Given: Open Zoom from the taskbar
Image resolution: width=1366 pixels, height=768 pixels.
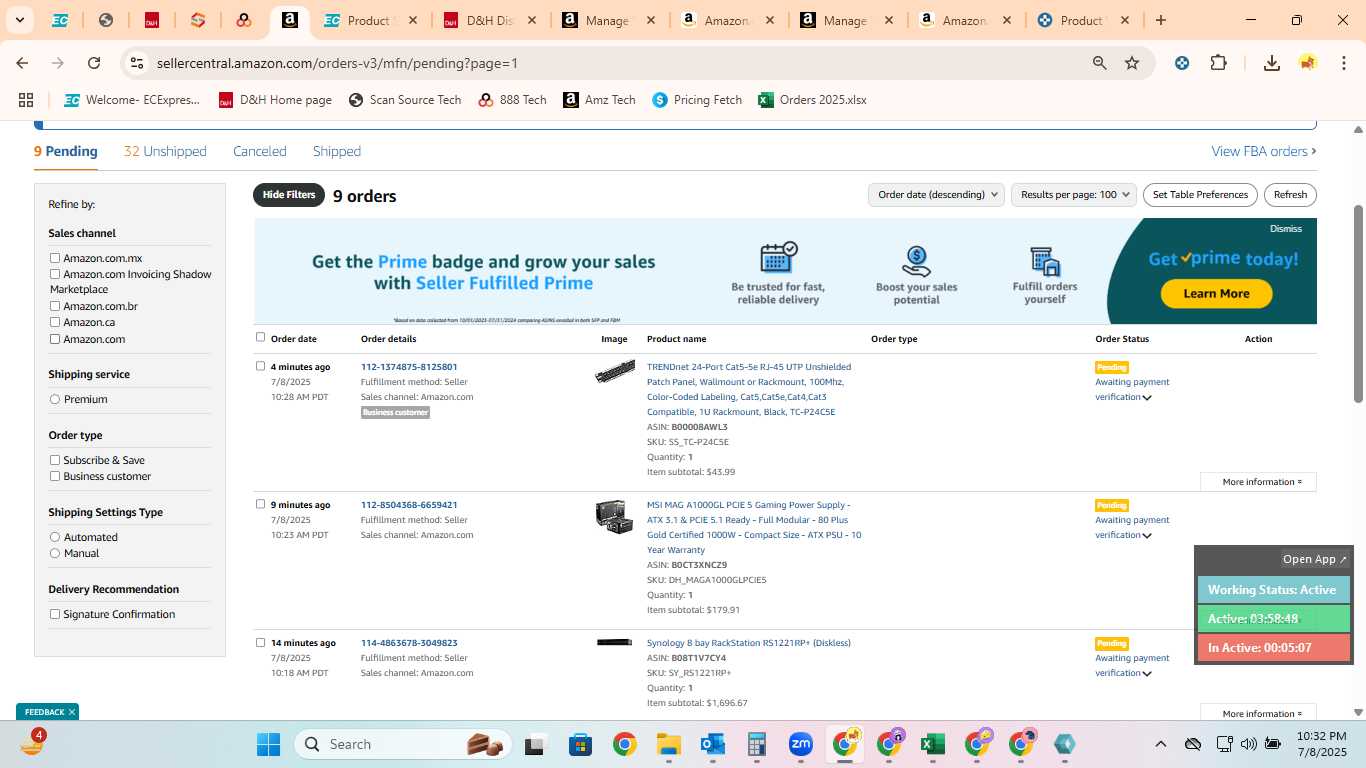Looking at the screenshot, I should click(801, 744).
